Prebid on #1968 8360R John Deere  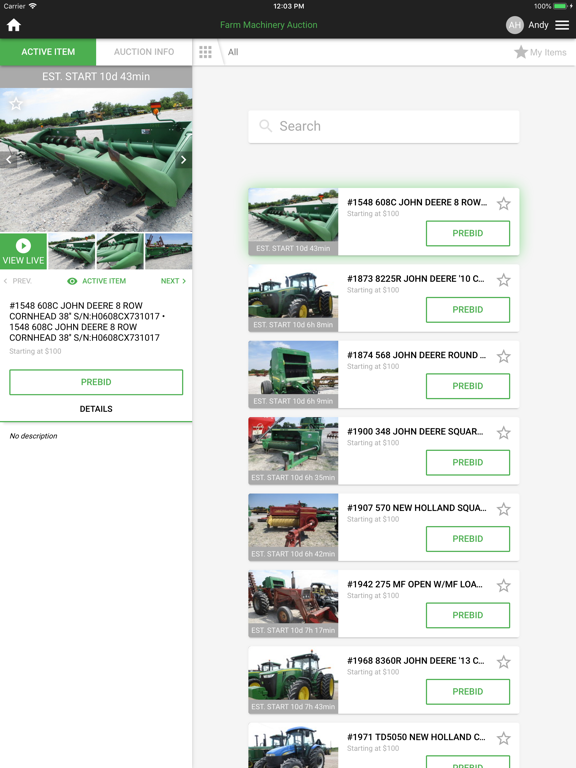468,692
